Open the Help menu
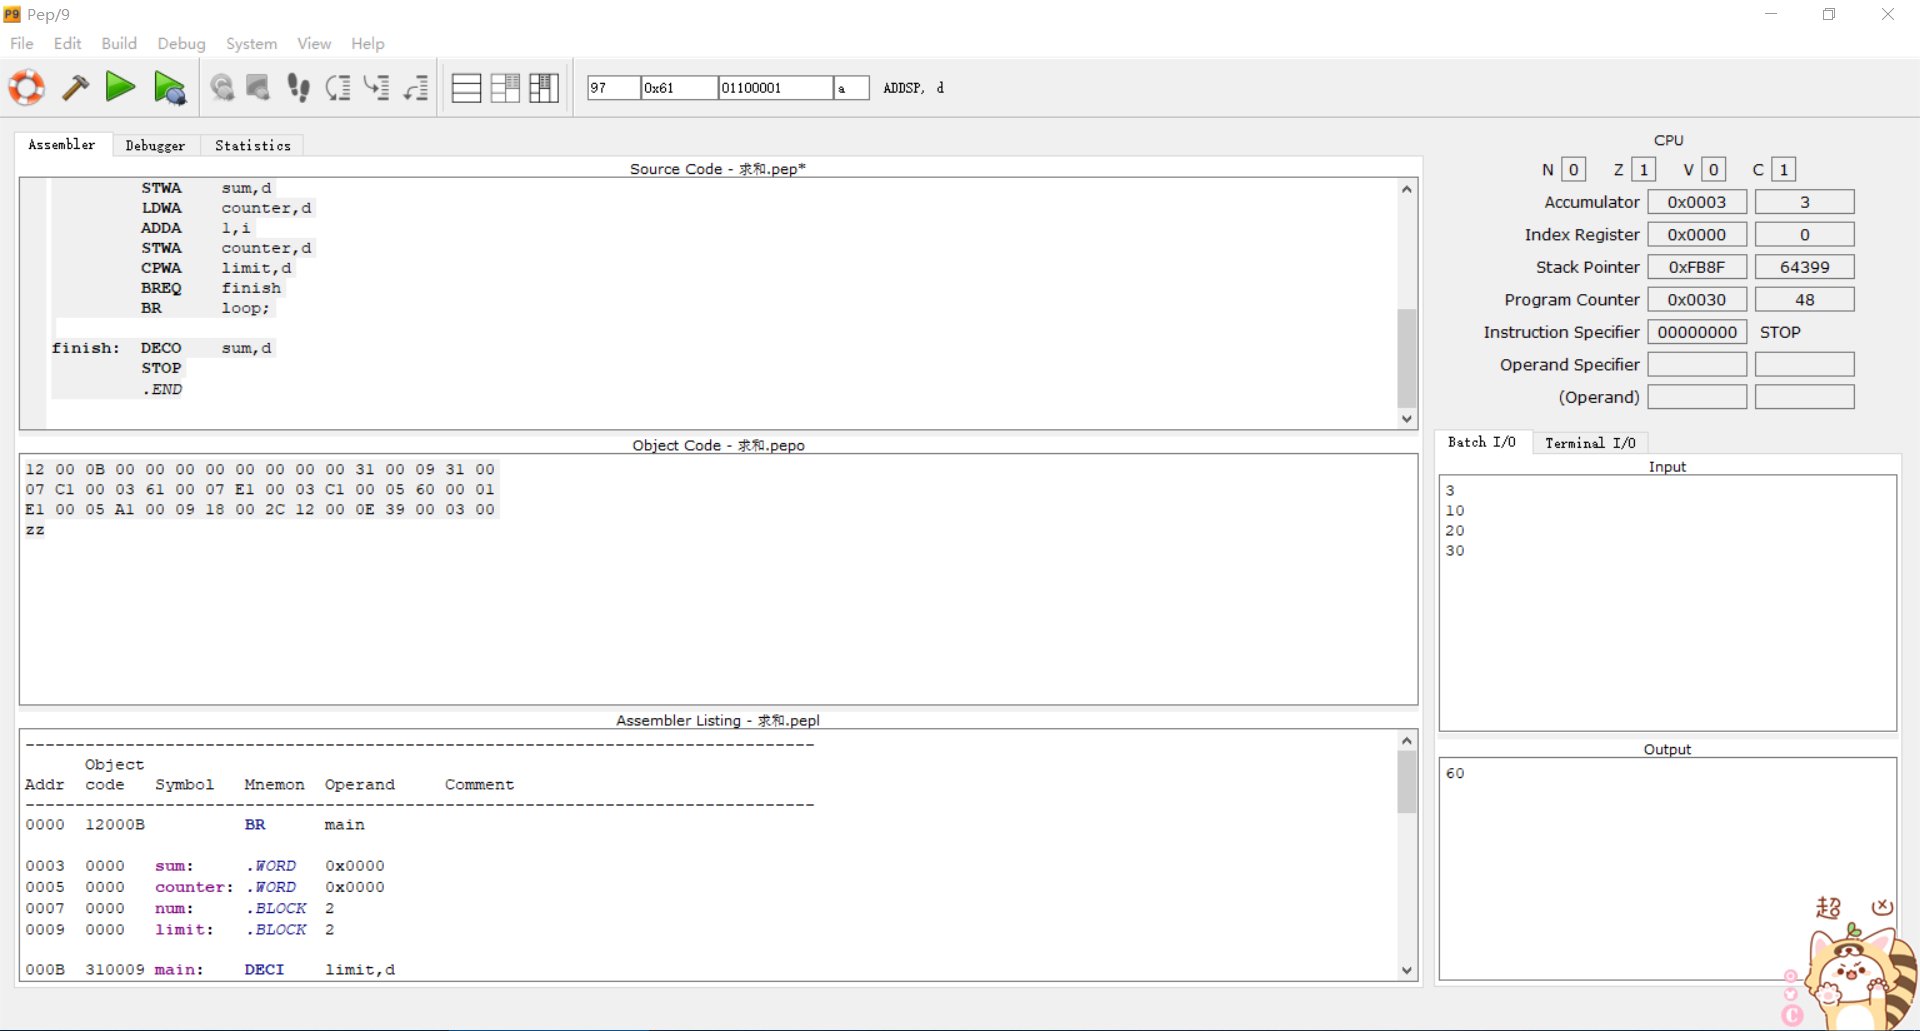 [x=368, y=44]
